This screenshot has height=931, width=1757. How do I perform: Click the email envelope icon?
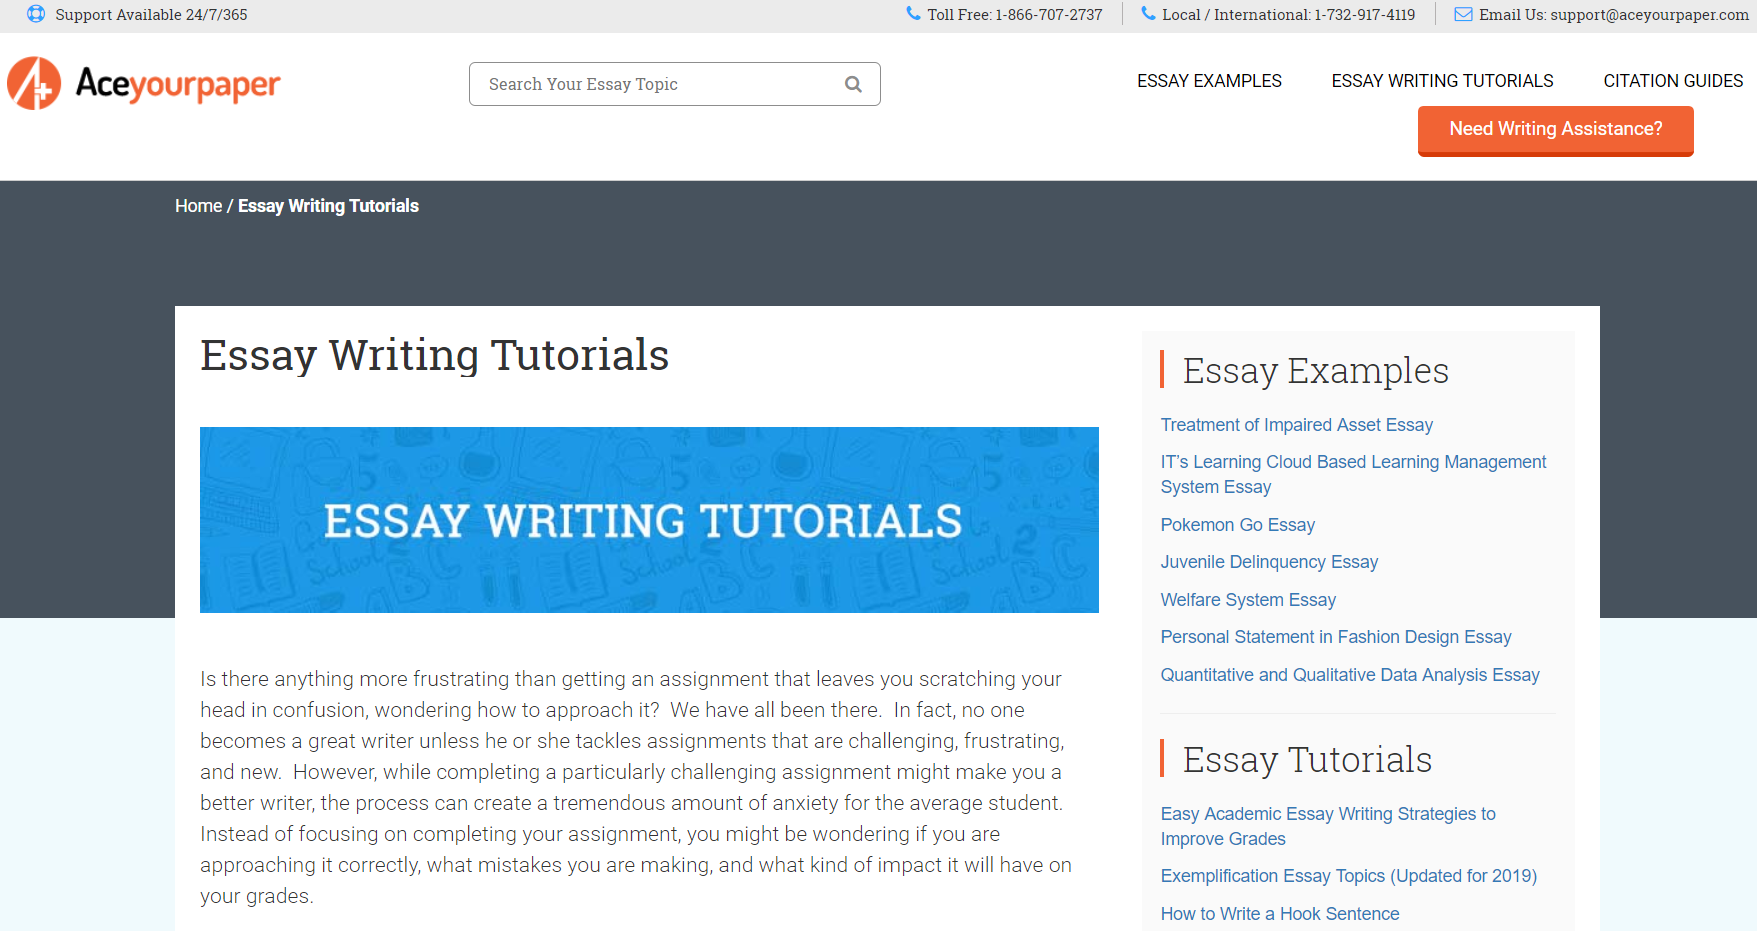click(x=1463, y=14)
